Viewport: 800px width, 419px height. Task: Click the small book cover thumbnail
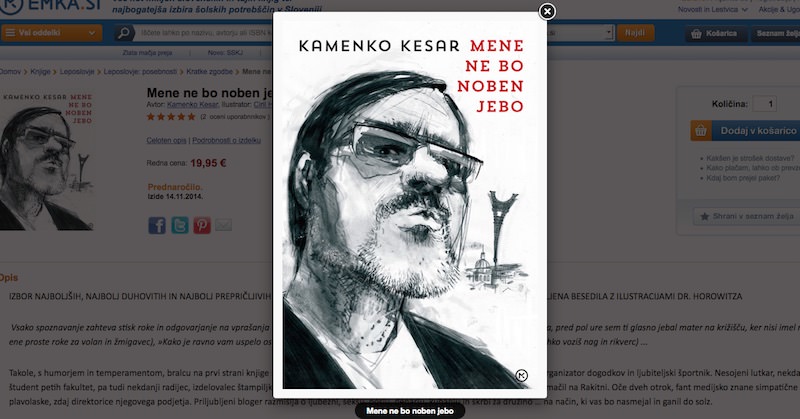pyautogui.click(x=46, y=161)
